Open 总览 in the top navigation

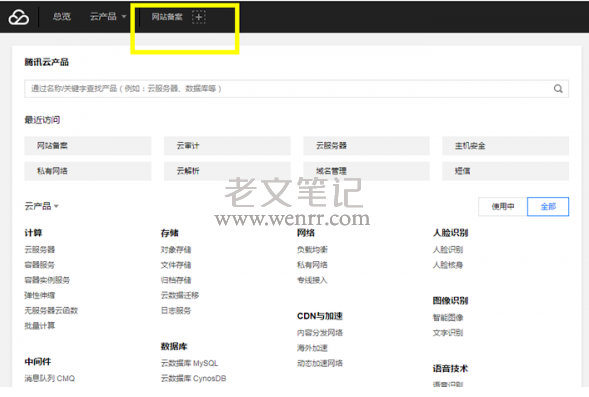coord(62,17)
